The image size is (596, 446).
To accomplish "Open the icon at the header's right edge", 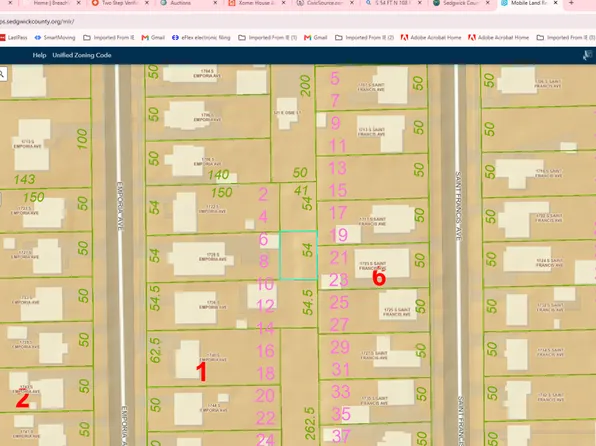I will point(588,55).
